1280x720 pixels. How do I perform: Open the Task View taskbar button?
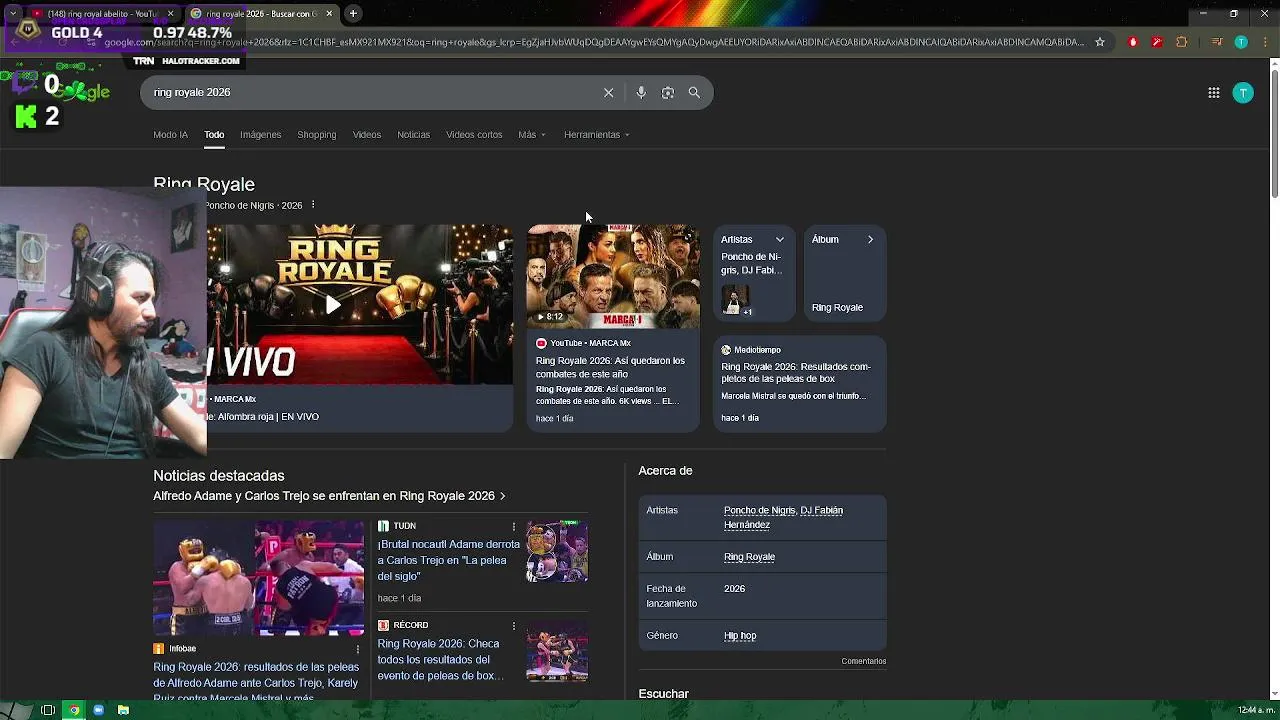(x=47, y=710)
